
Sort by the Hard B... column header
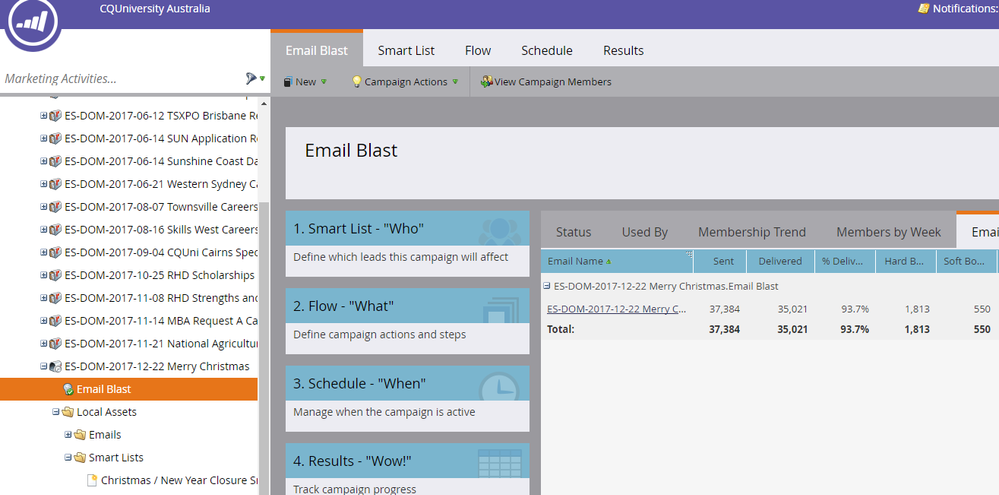click(905, 261)
